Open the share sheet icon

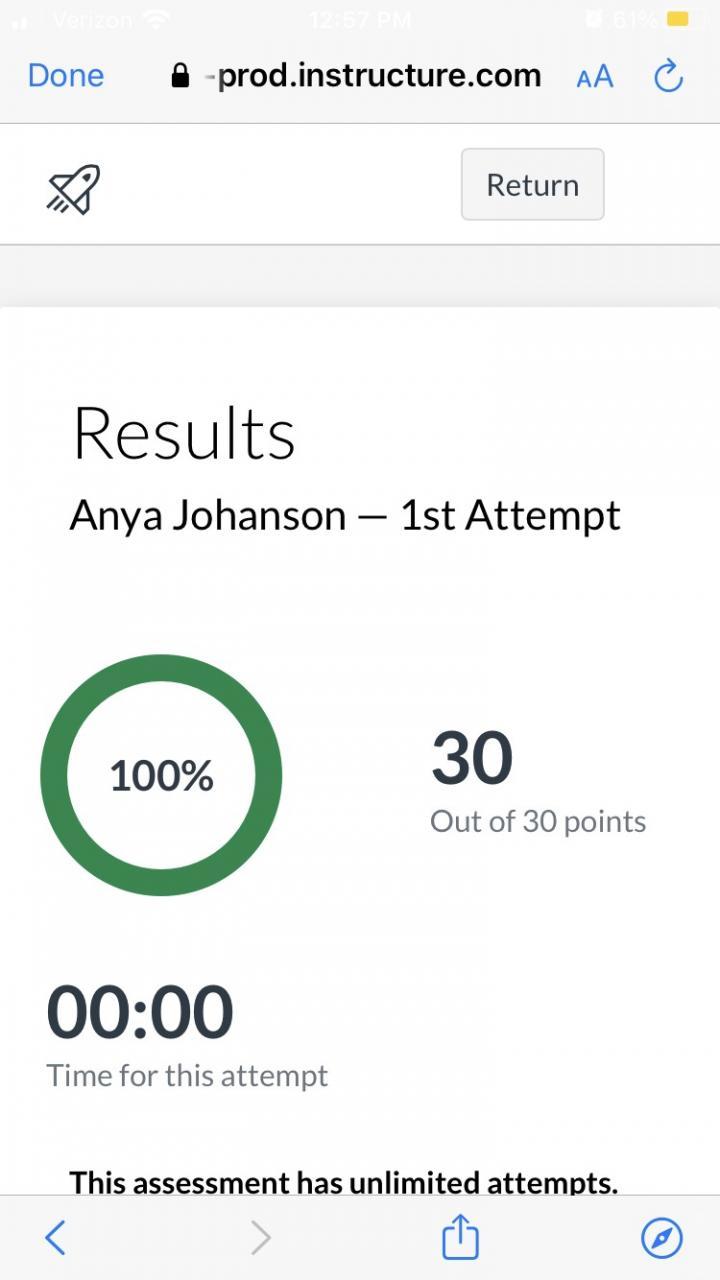tap(460, 1238)
